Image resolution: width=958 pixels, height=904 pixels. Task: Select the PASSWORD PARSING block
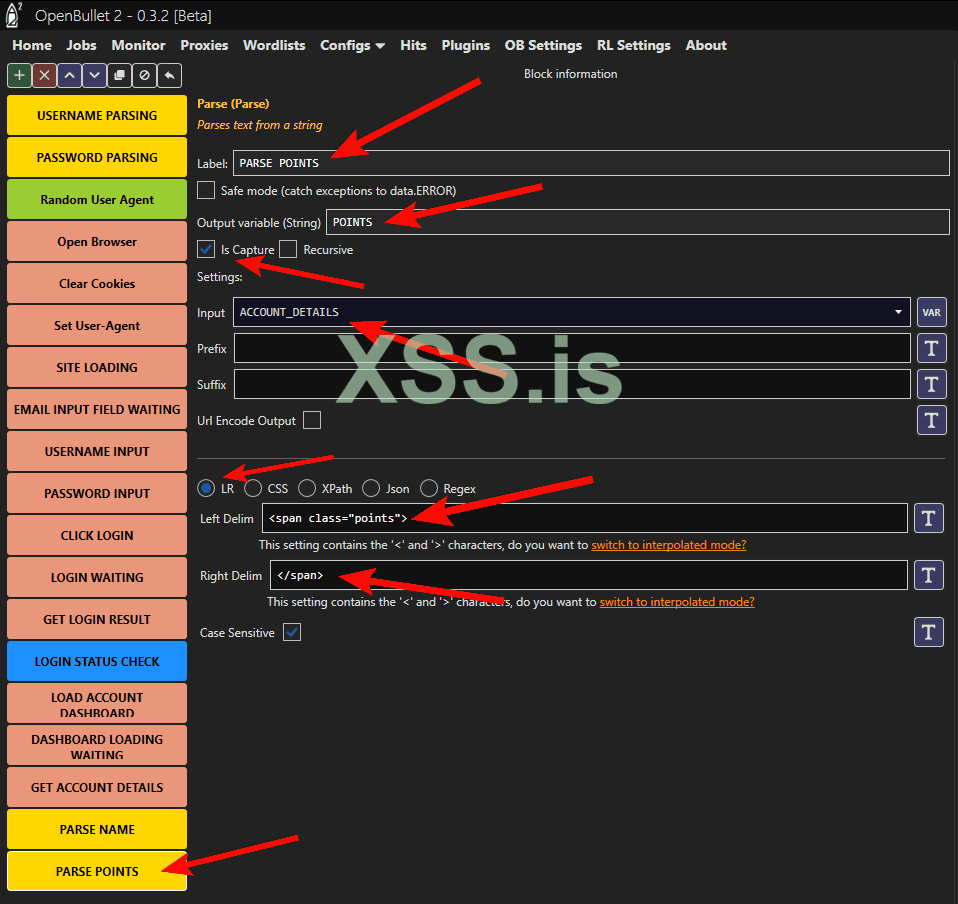pyautogui.click(x=97, y=158)
